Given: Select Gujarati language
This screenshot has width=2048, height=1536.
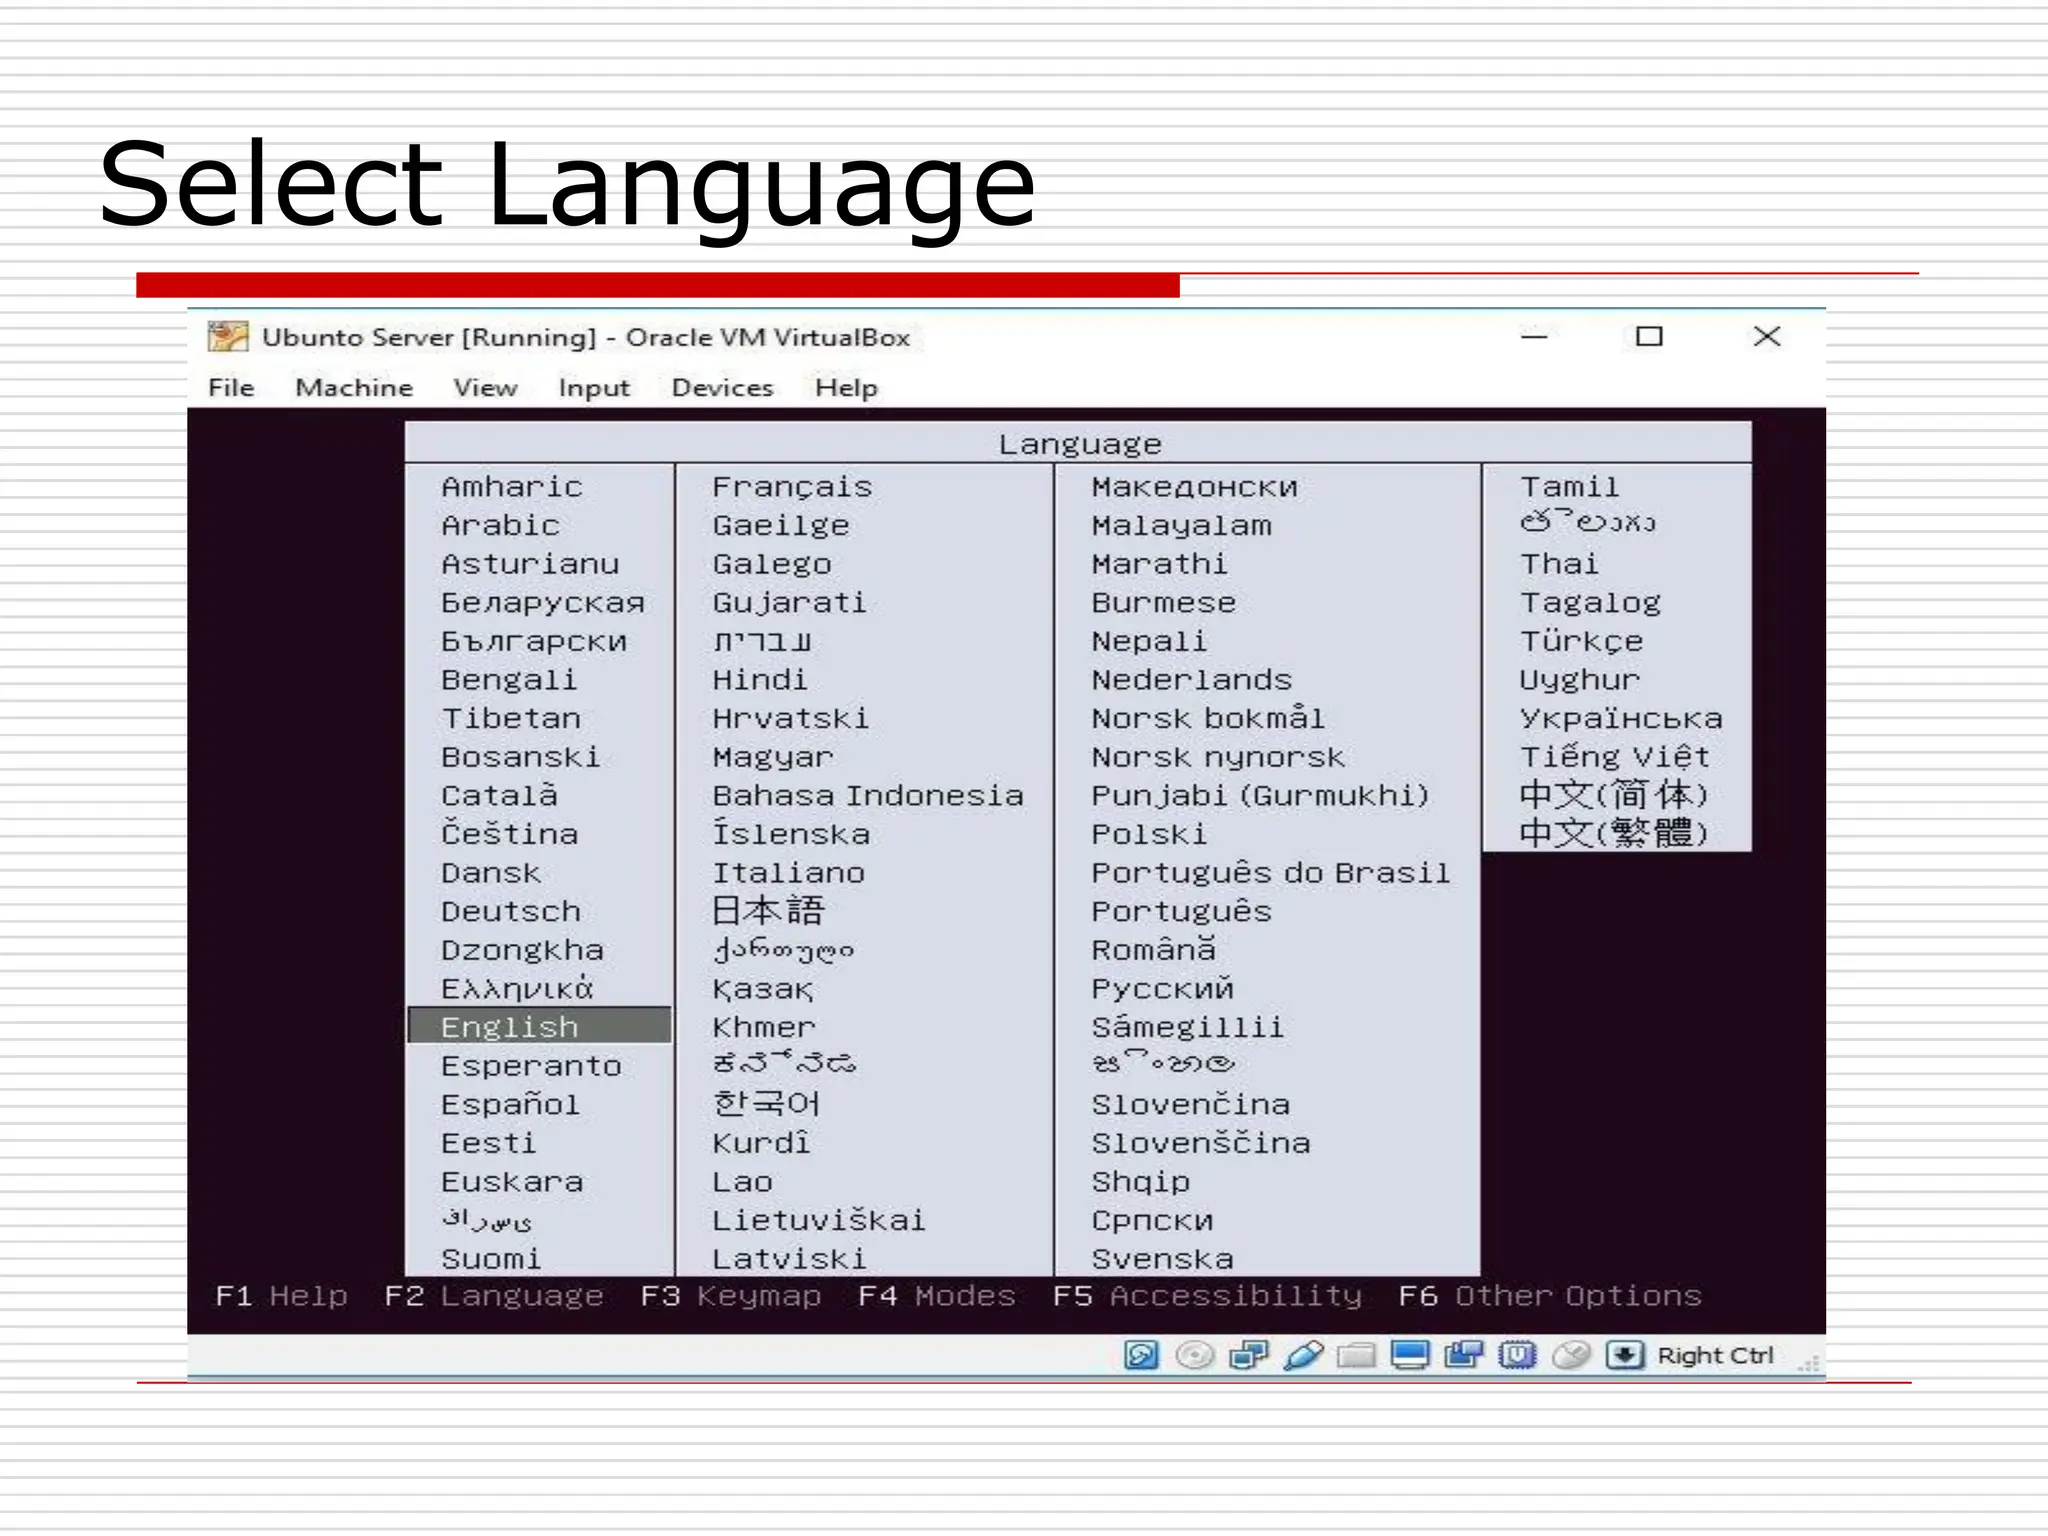Looking at the screenshot, I should point(789,603).
